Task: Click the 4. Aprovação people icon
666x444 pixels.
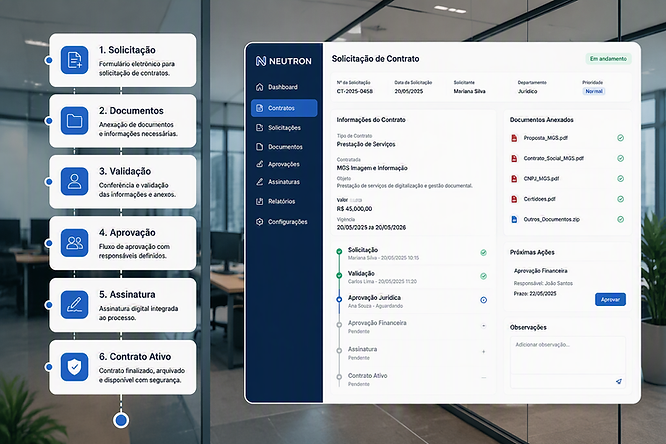Action: (74, 243)
